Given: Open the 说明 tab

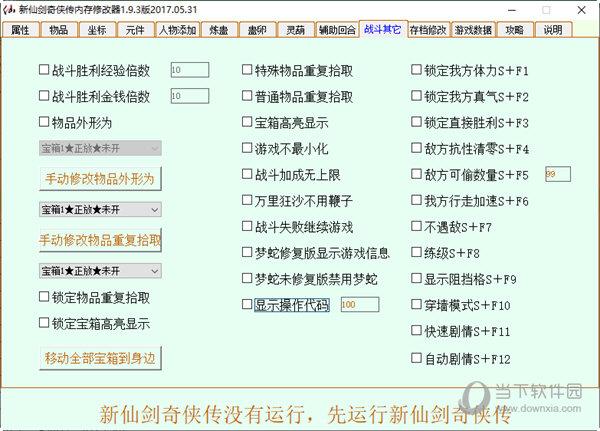Looking at the screenshot, I should 553,30.
